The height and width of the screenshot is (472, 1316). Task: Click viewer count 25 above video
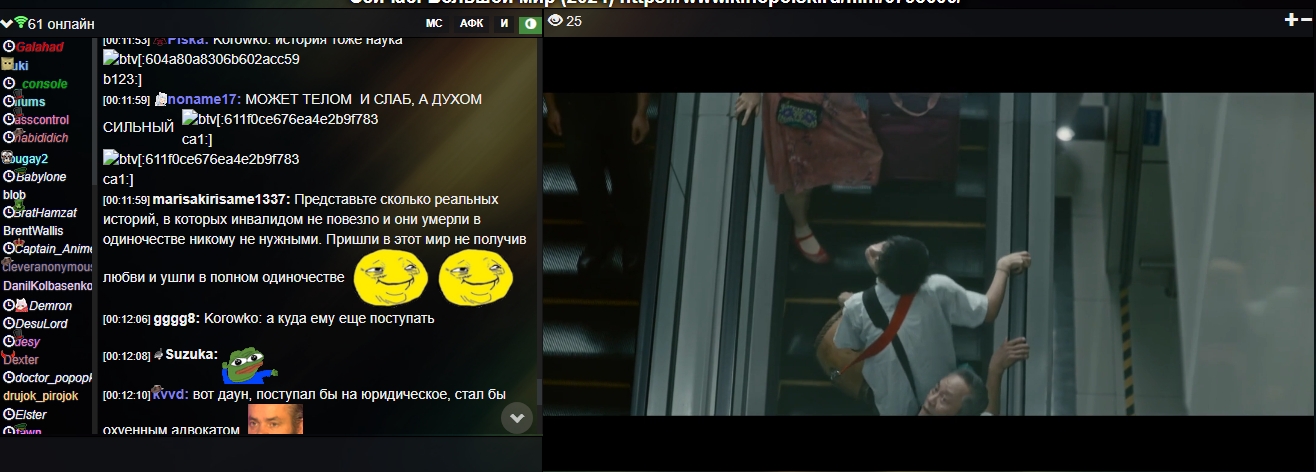coord(574,21)
